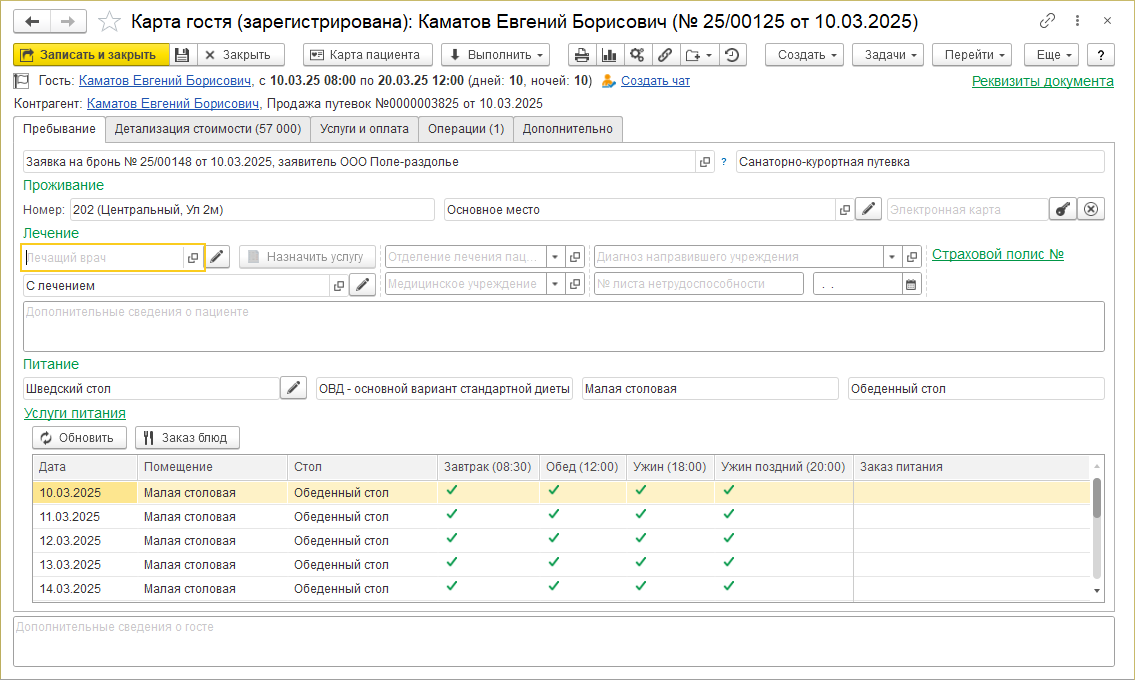Expand the Выполнить dropdown menu
This screenshot has width=1135, height=680.
(x=496, y=55)
